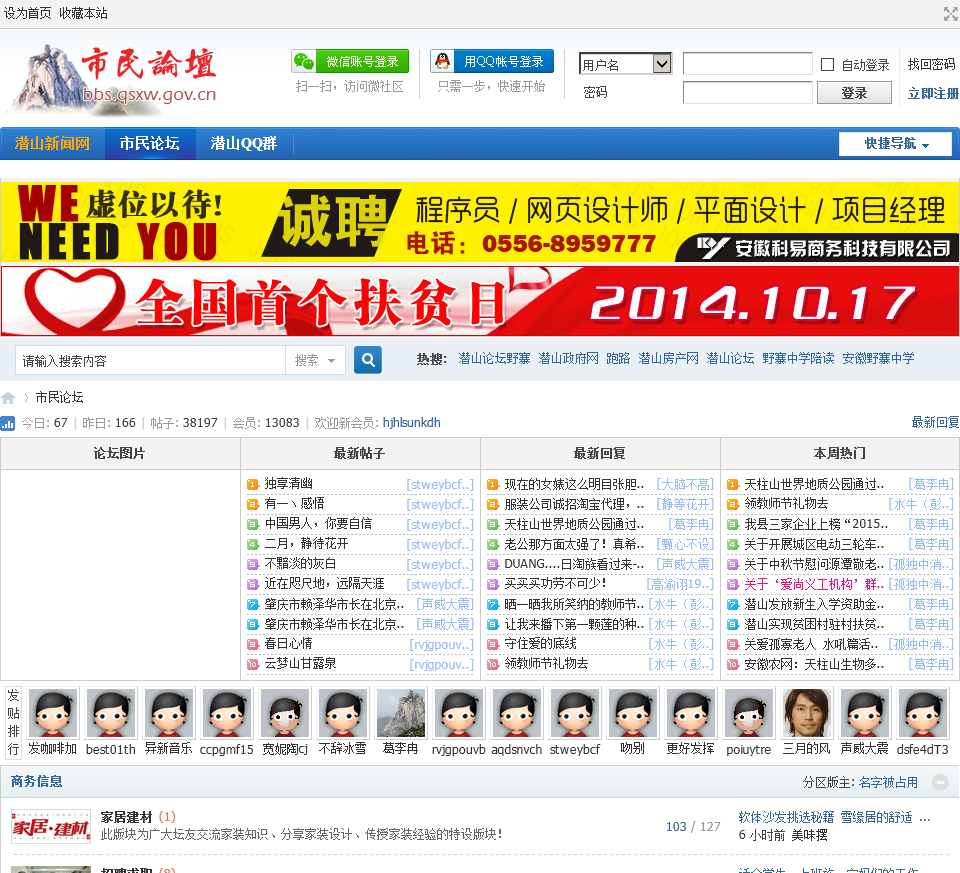The width and height of the screenshot is (960, 873).
Task: Open the 搜索 type dropdown
Action: point(315,361)
